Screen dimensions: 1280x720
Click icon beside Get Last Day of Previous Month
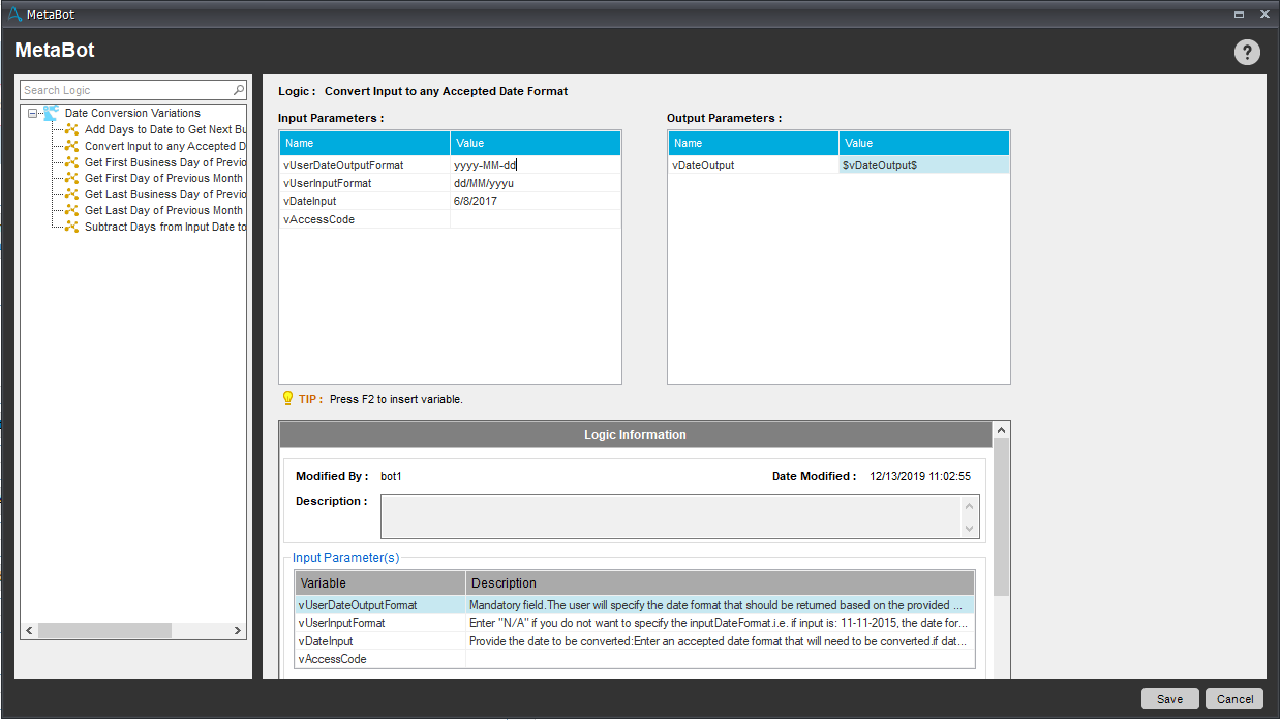click(x=72, y=210)
